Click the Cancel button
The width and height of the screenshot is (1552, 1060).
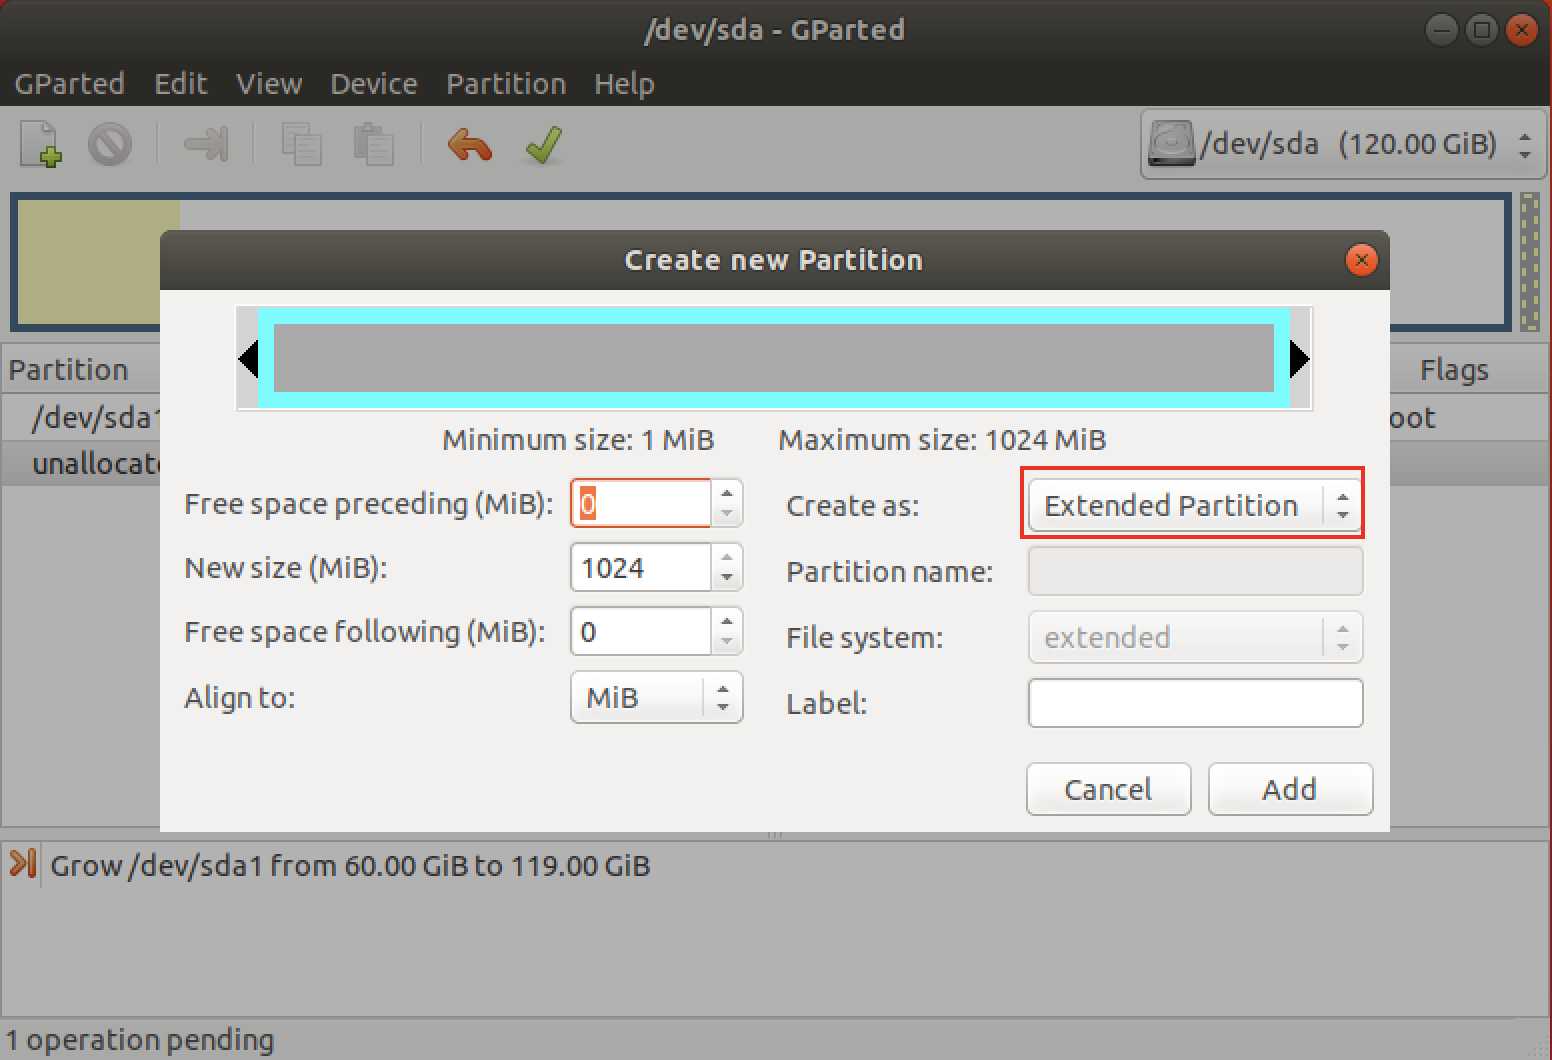[x=1108, y=789]
